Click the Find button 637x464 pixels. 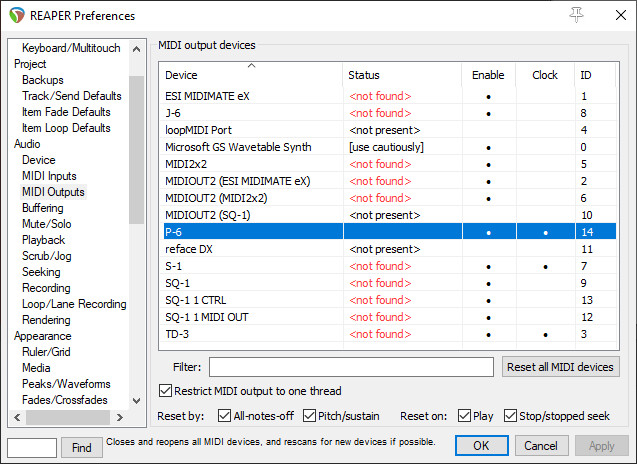[x=82, y=447]
